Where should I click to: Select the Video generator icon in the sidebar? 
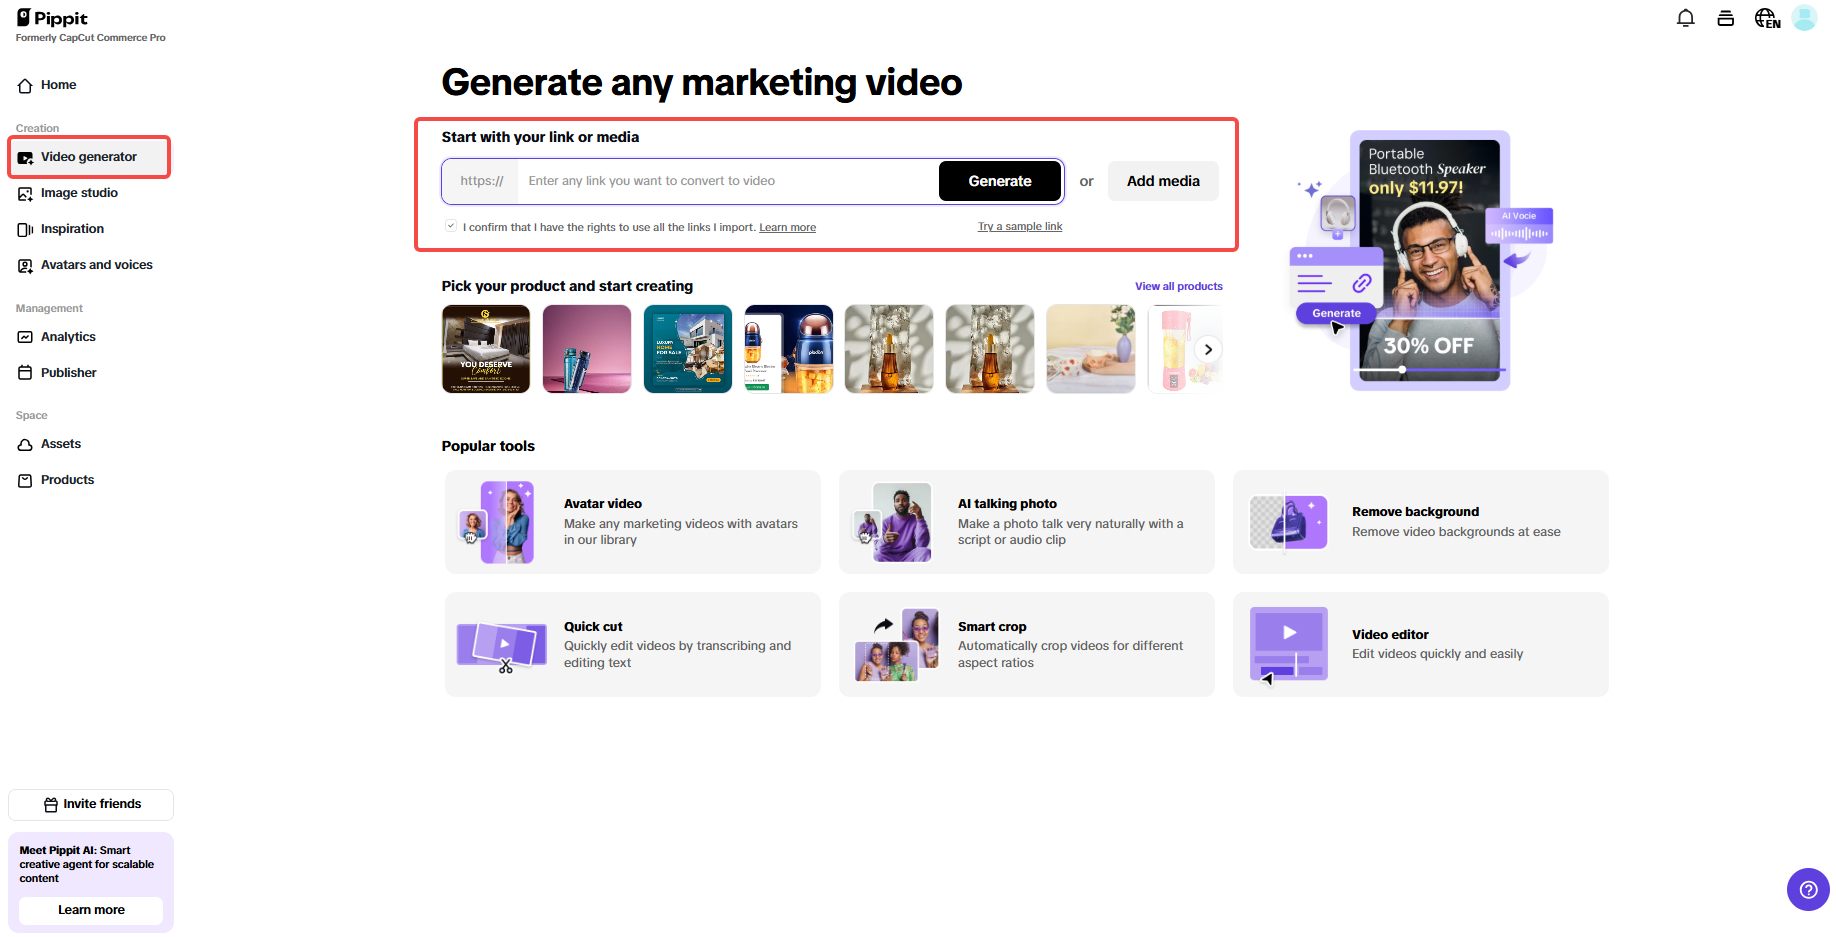[25, 156]
